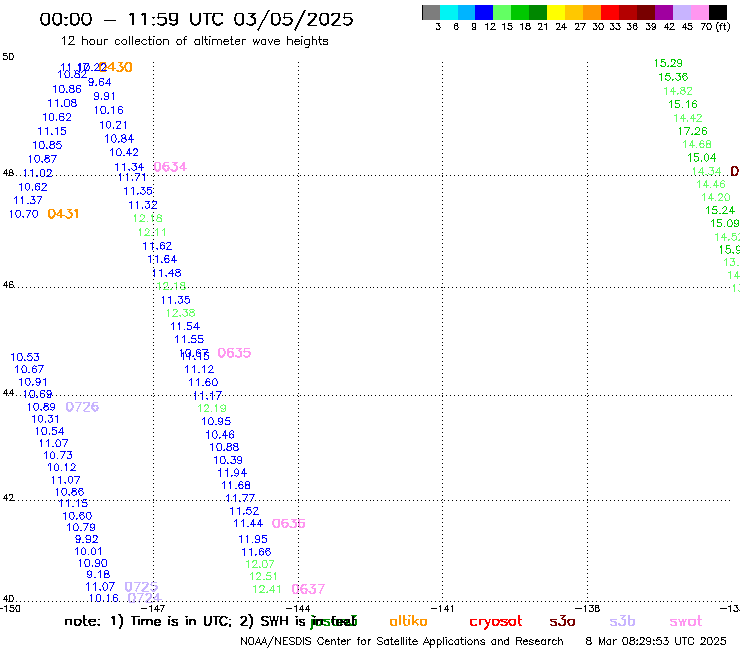Select the lavender s3b time label 0725
The image size is (740, 650).
[x=141, y=587]
